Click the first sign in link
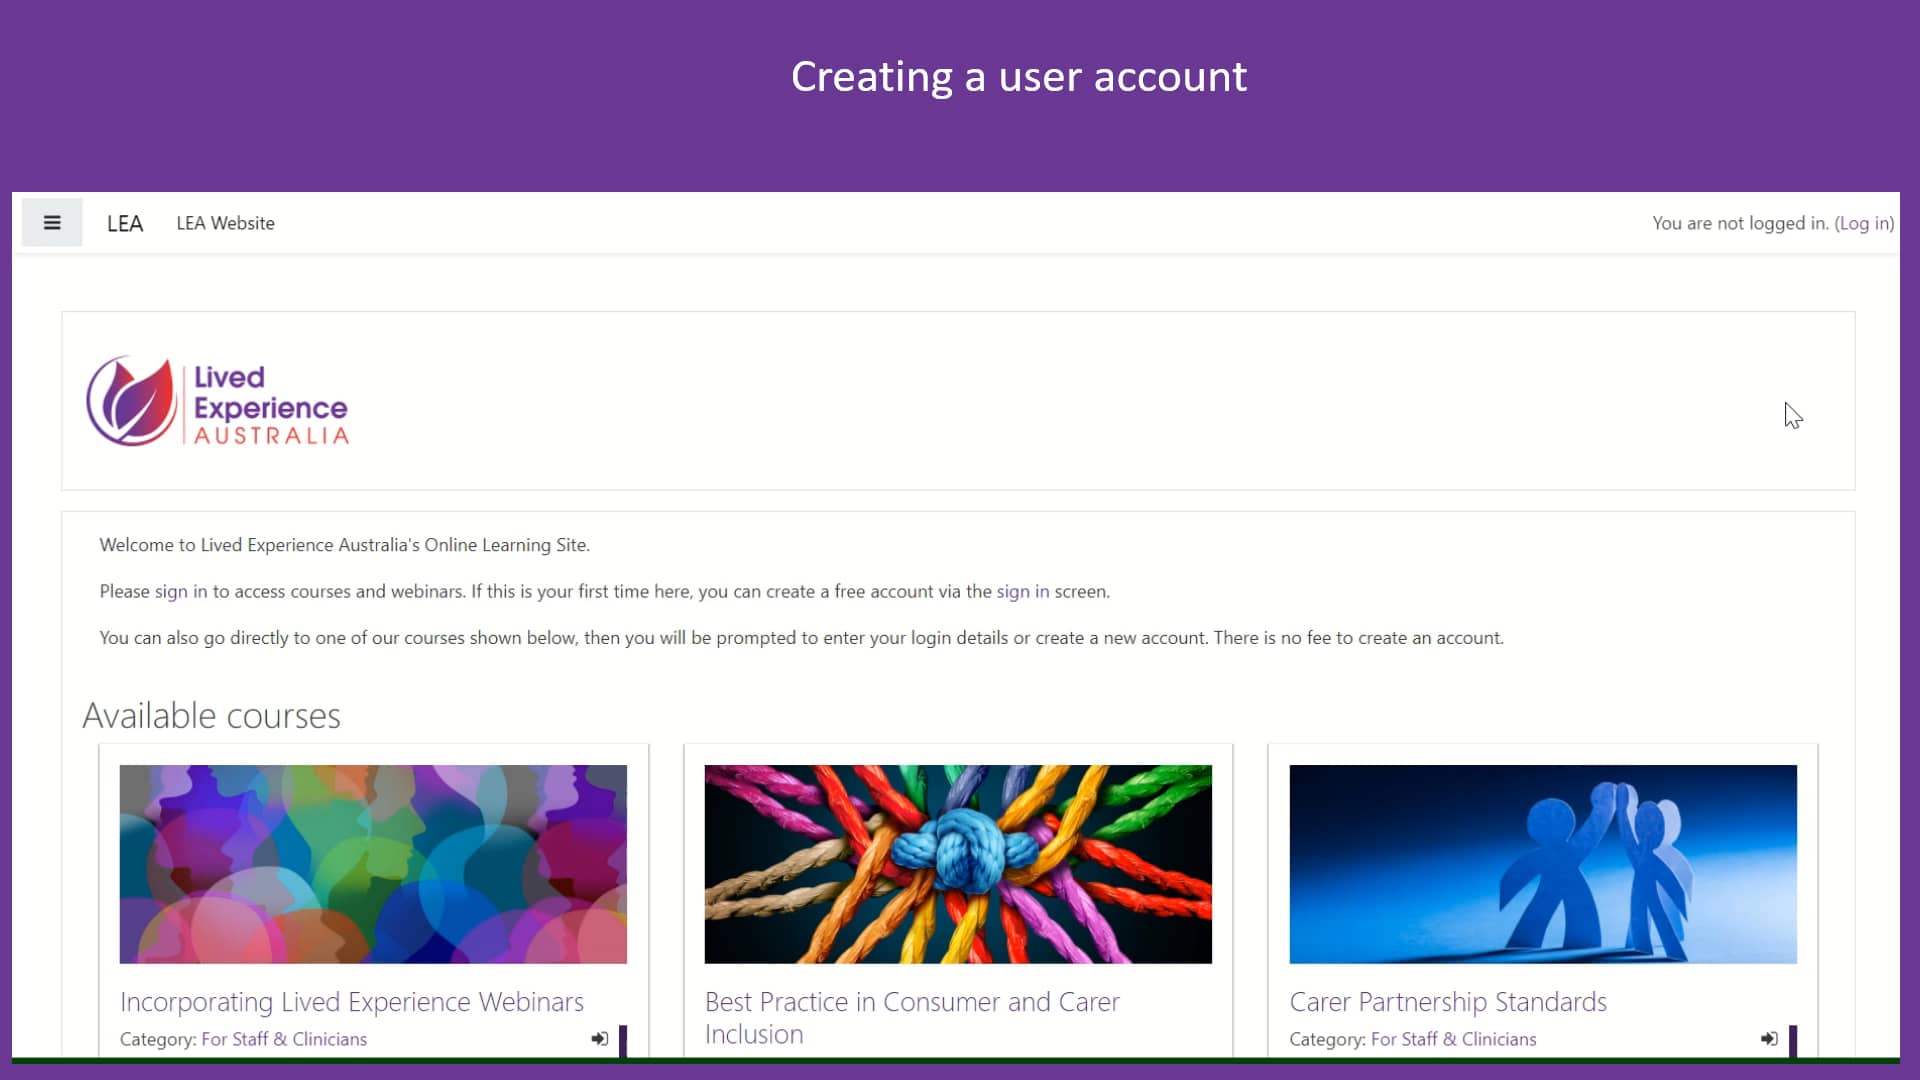The image size is (1920, 1080). pos(180,591)
